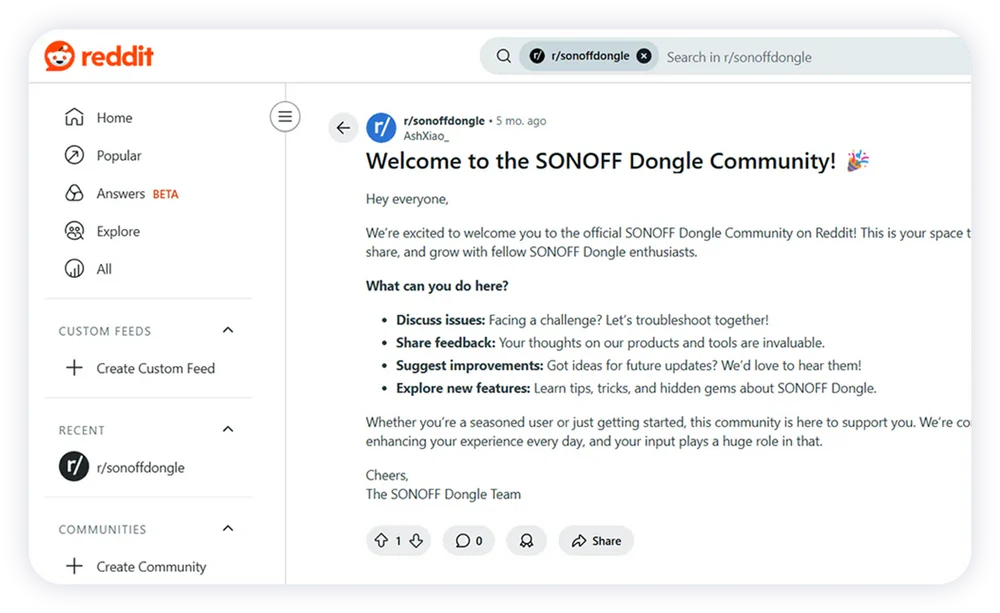
Task: Click the upvote arrow on the post
Action: click(x=381, y=541)
